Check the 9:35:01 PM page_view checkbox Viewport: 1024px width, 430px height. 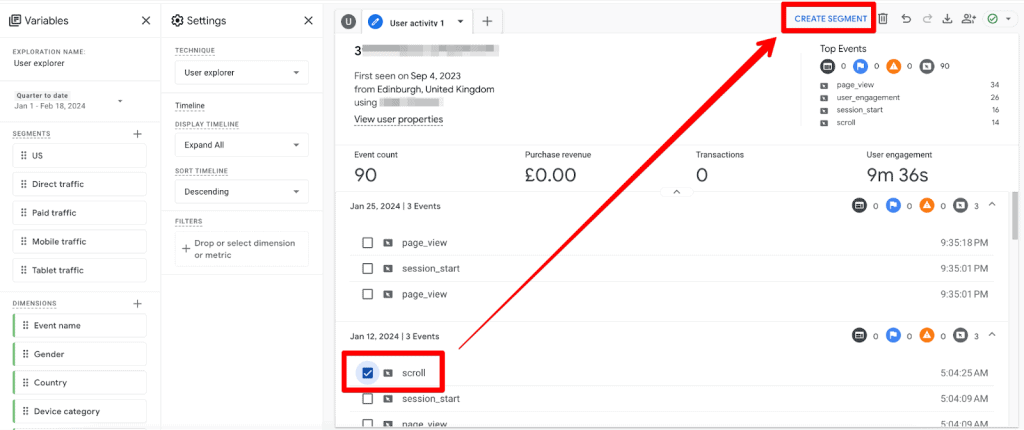tap(368, 294)
